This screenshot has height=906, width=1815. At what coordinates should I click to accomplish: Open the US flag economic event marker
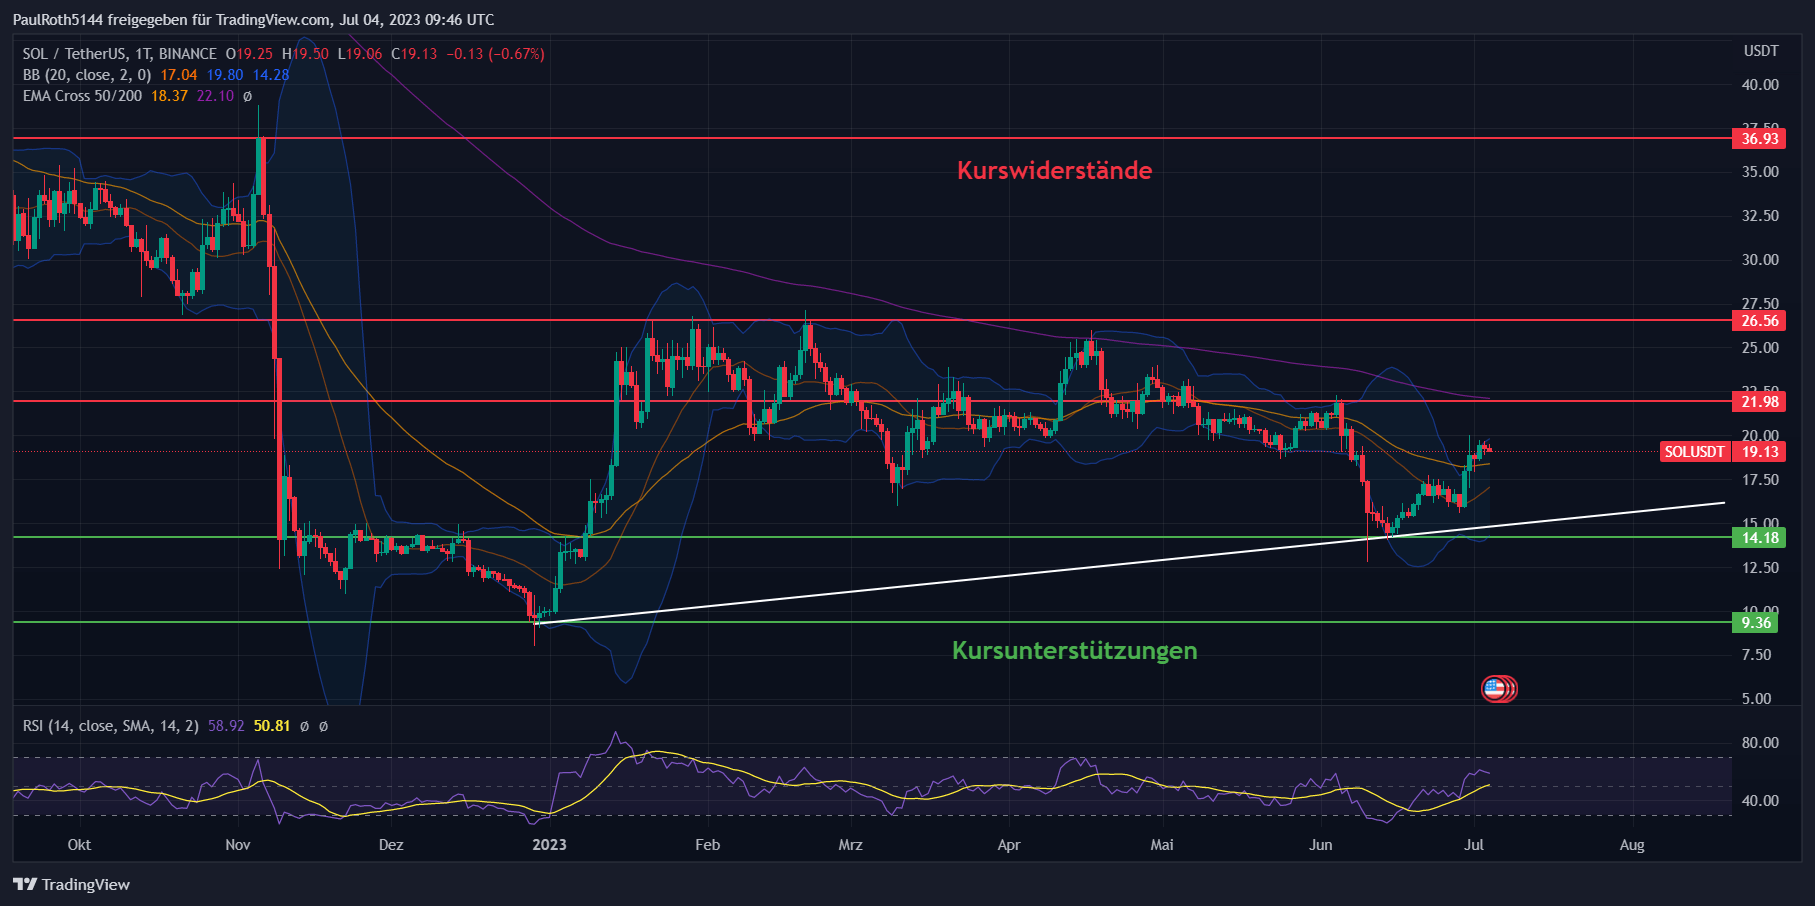point(1495,688)
